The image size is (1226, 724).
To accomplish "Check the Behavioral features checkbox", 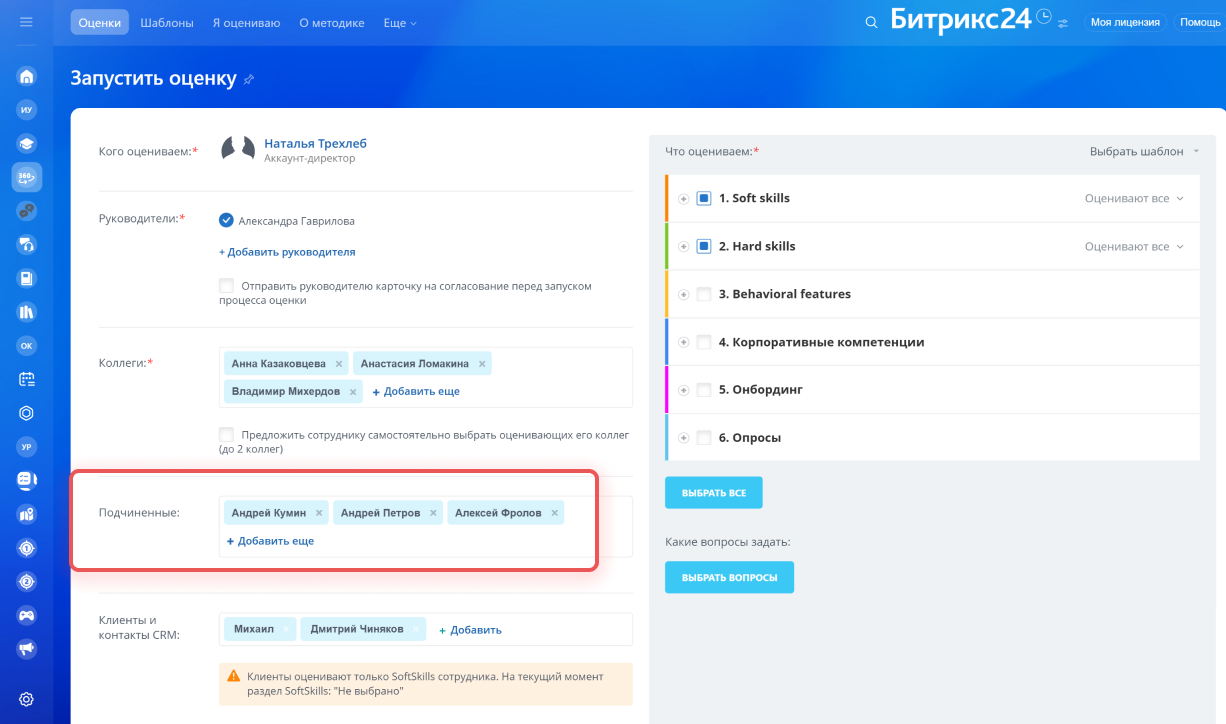I will pyautogui.click(x=704, y=294).
